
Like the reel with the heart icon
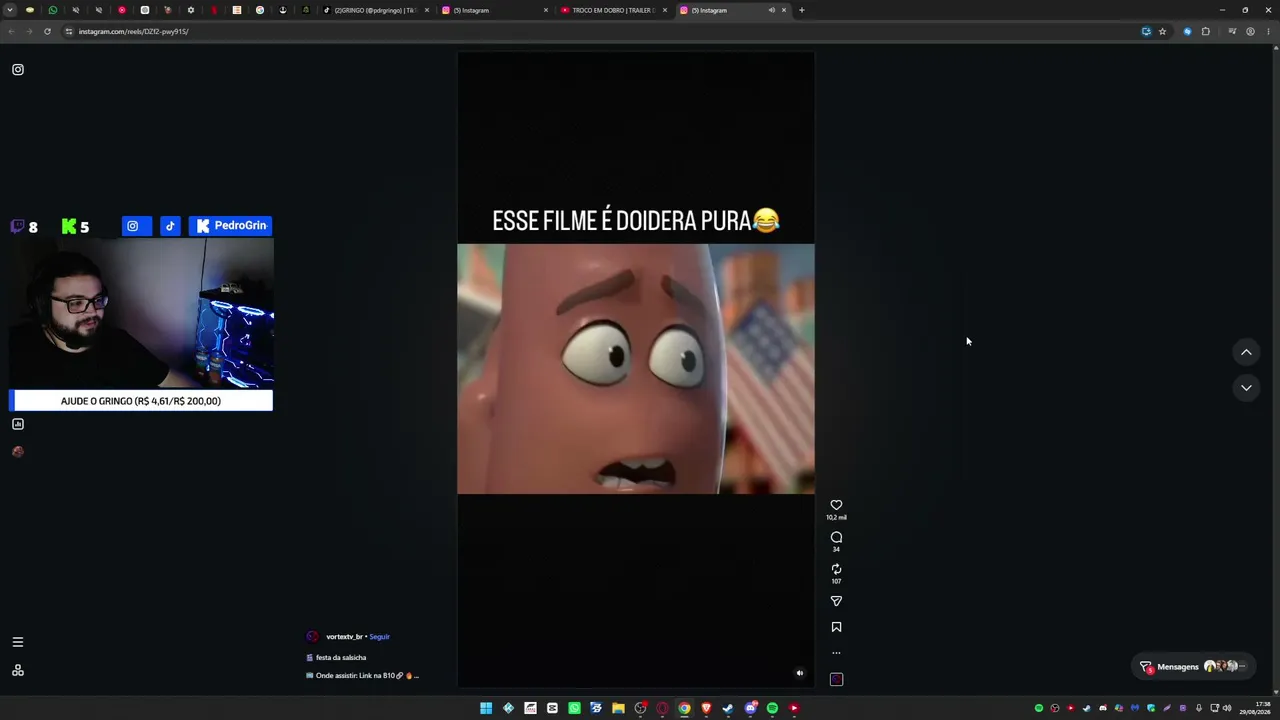(836, 505)
